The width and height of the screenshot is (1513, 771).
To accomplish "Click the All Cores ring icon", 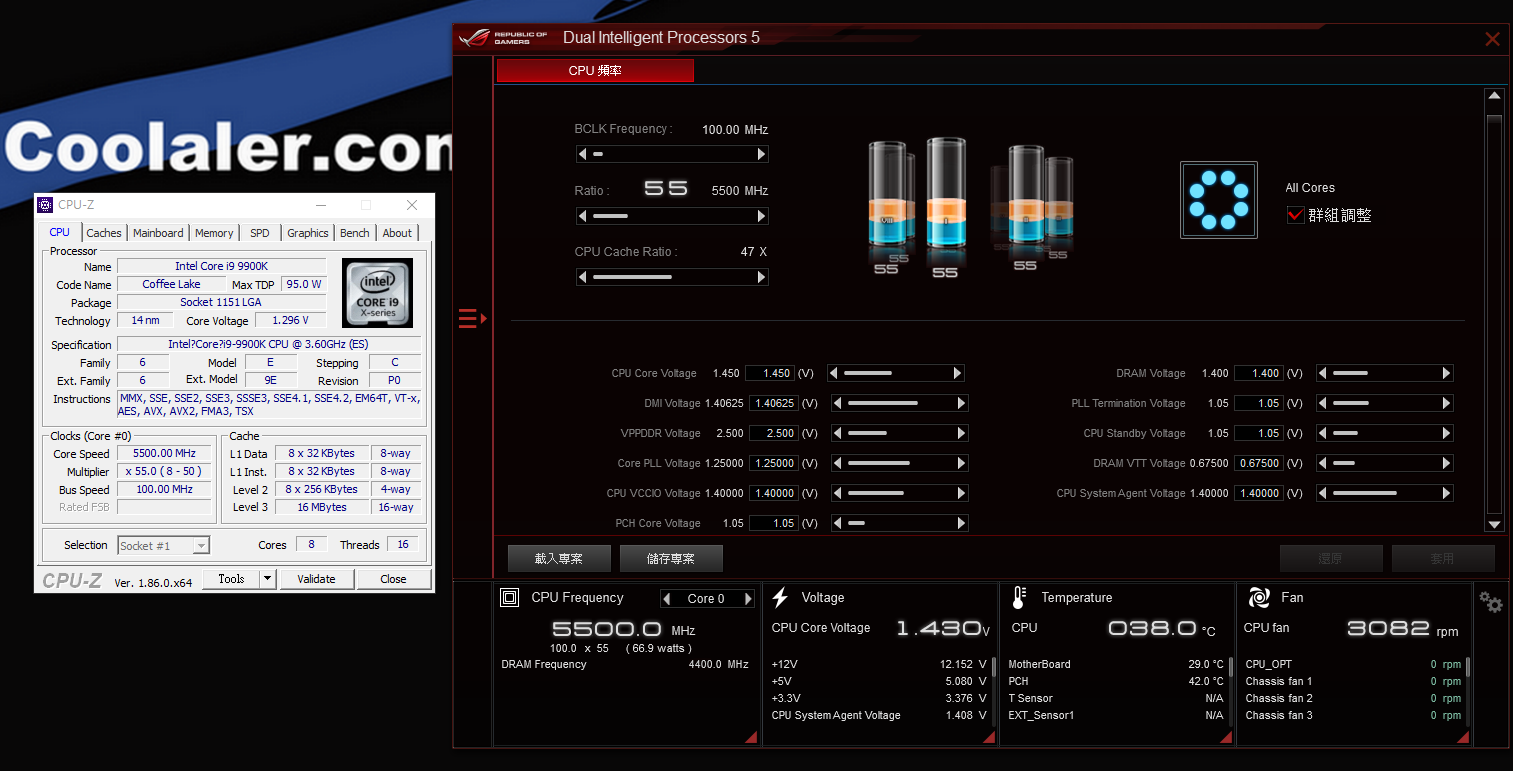I will [x=1218, y=200].
